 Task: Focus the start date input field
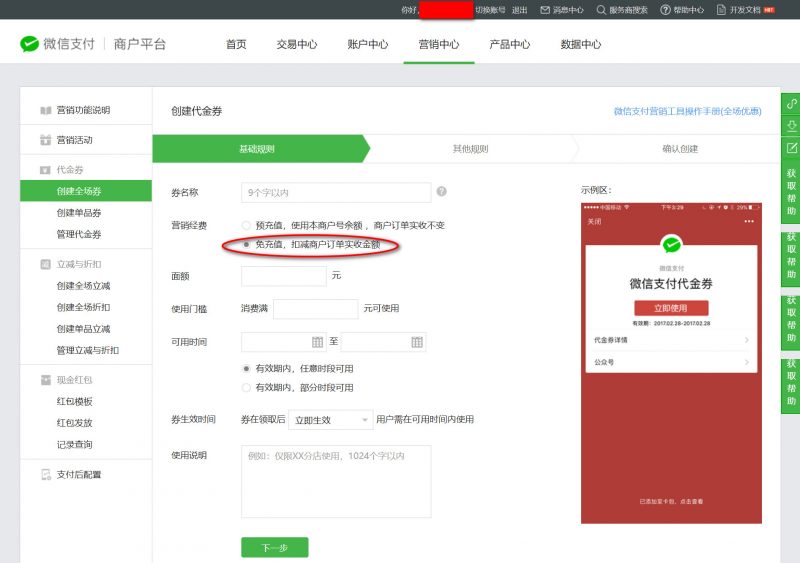pos(283,342)
